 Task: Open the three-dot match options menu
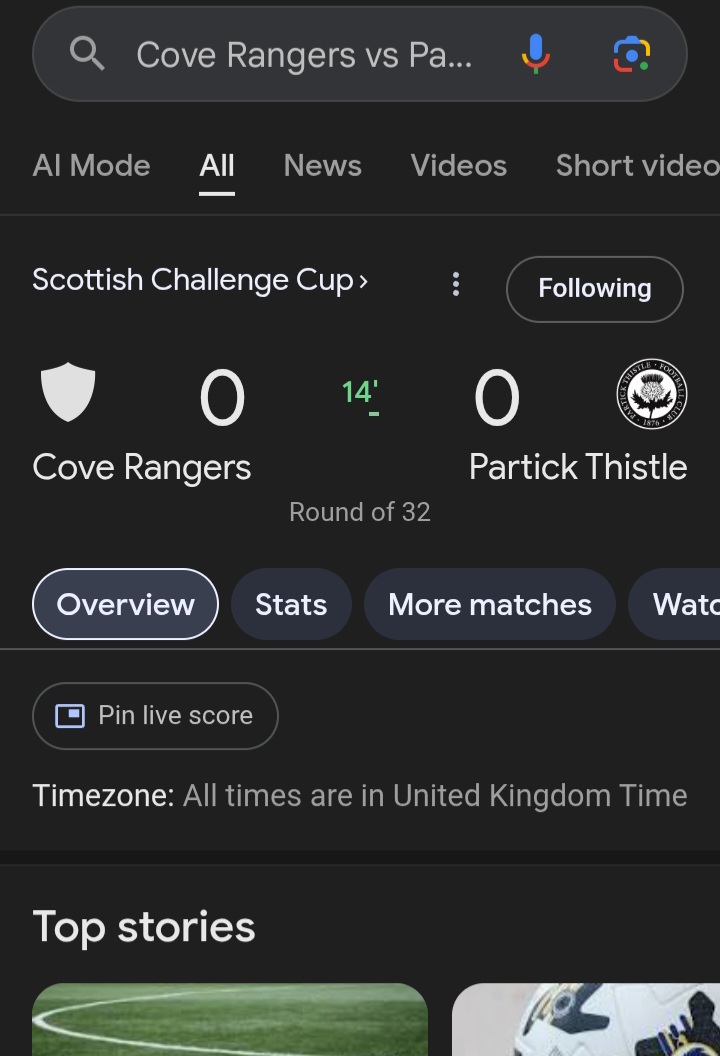pos(456,284)
